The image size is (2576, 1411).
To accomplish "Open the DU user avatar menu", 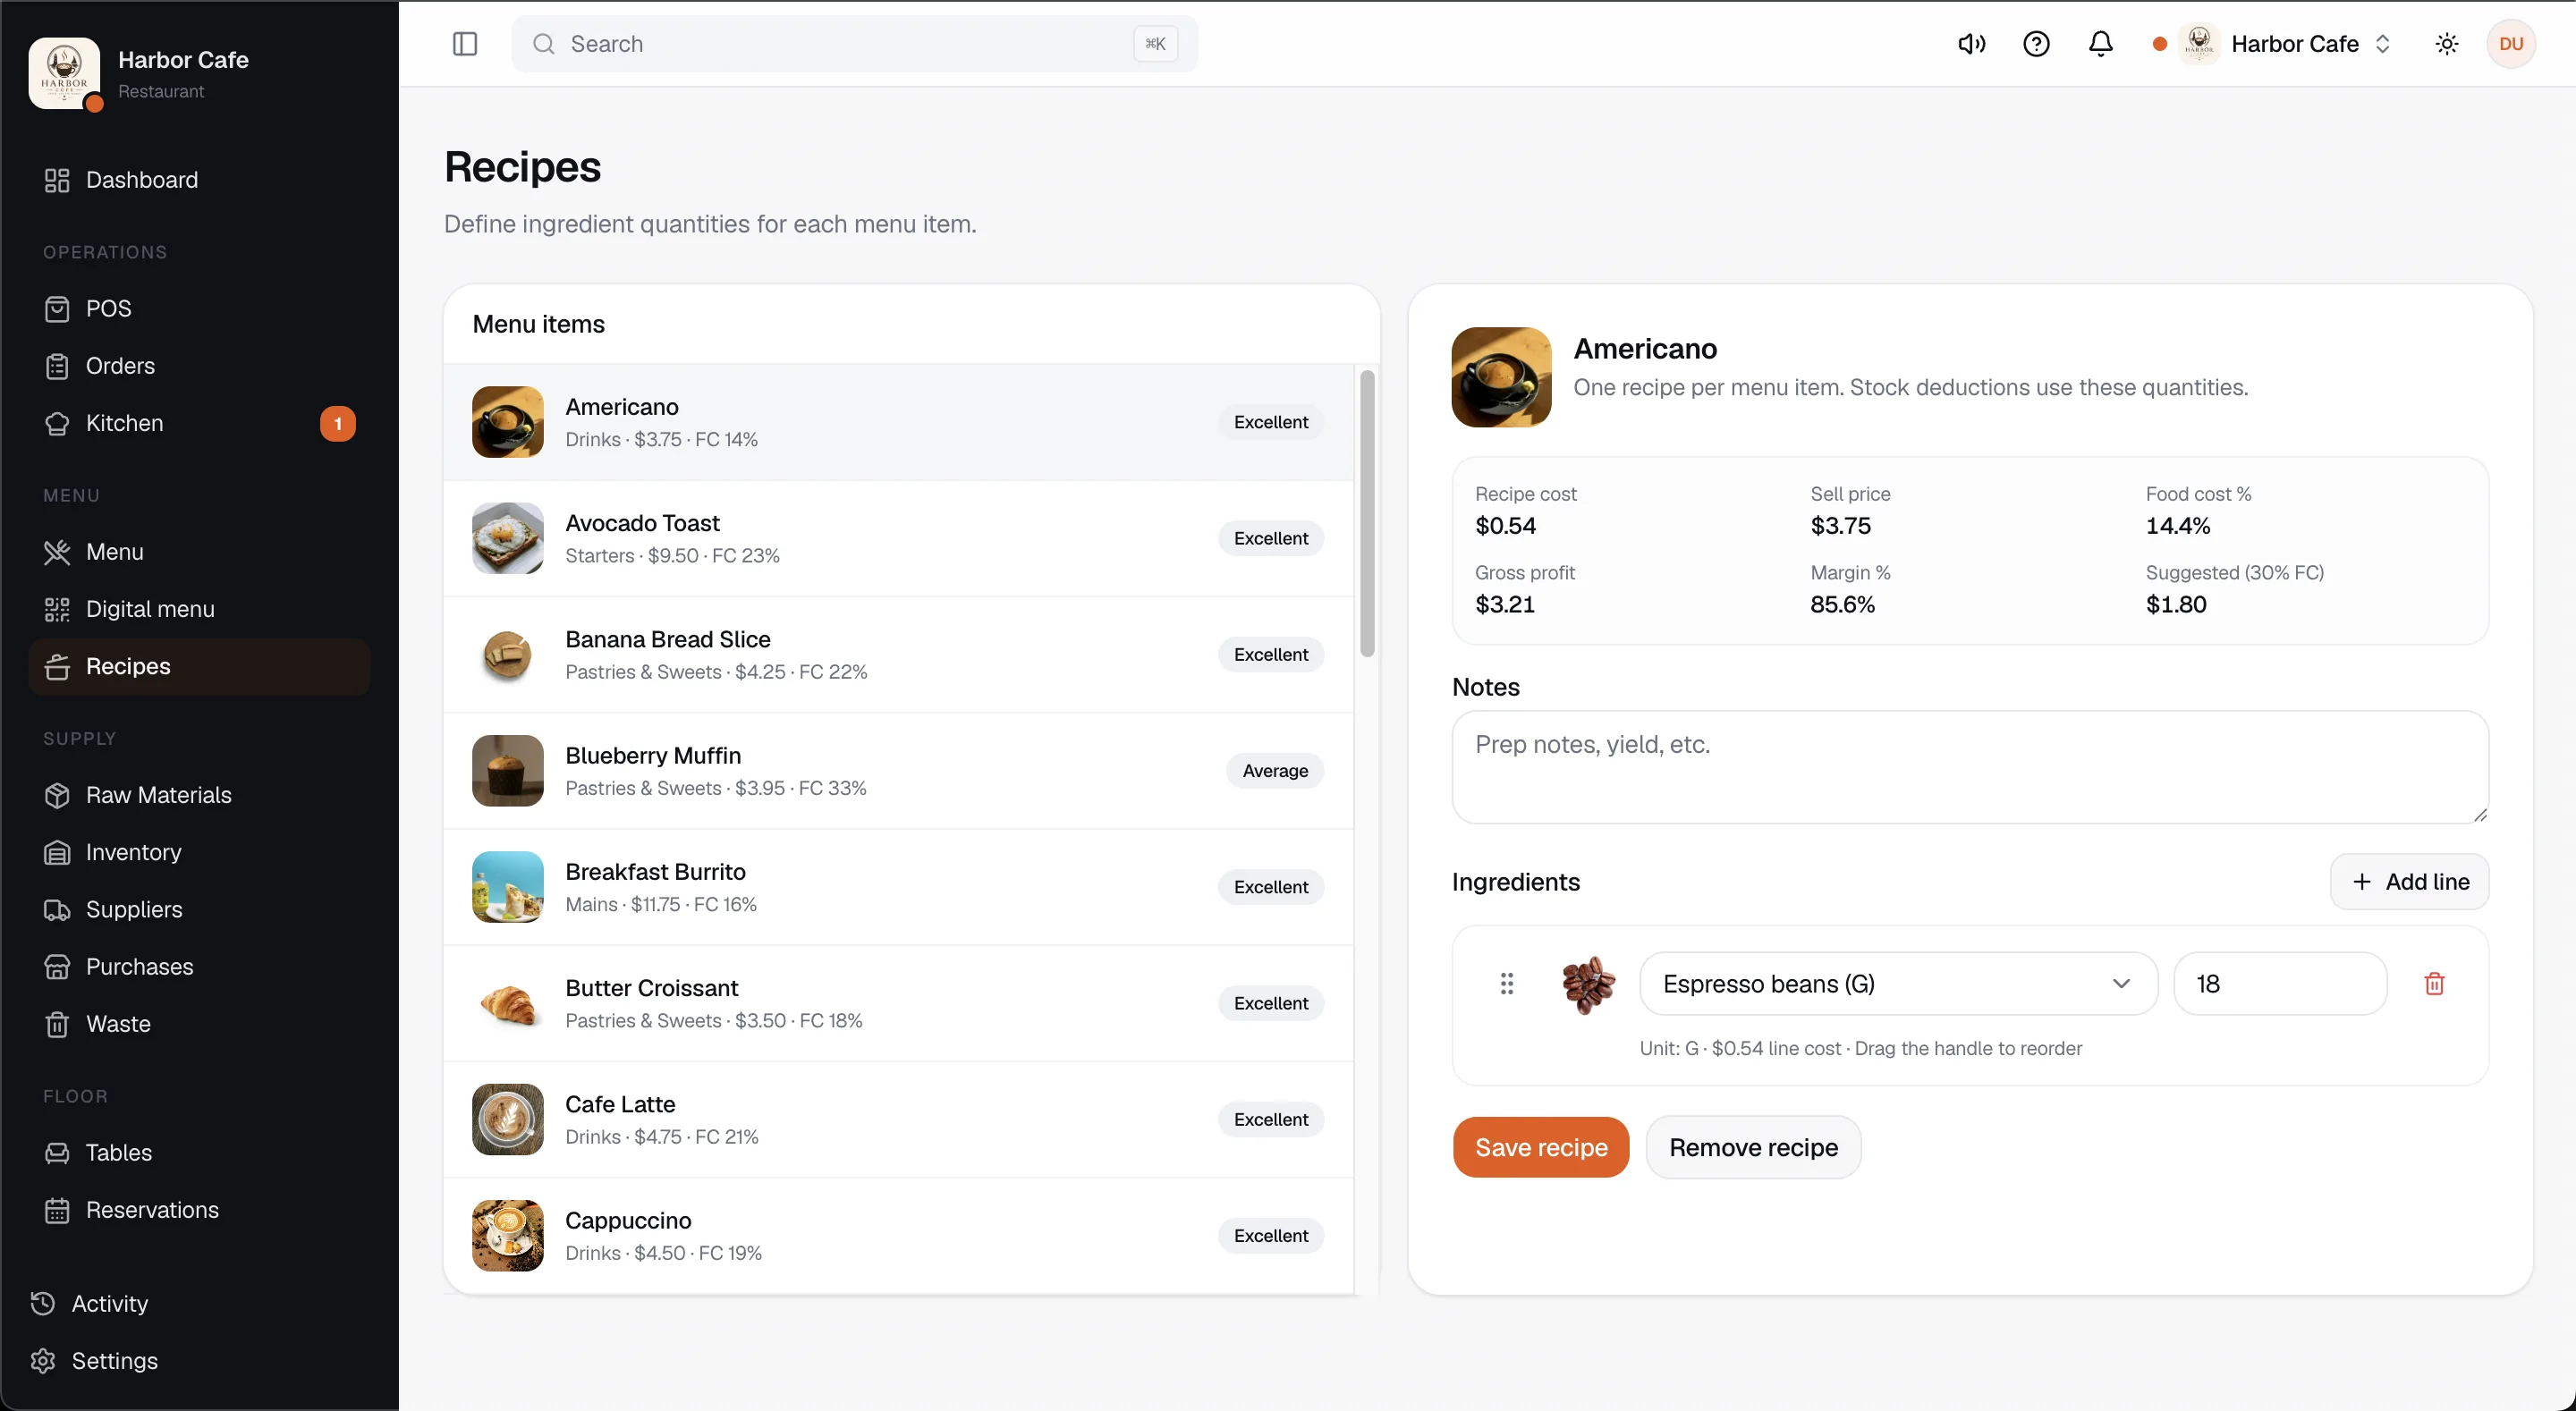I will (x=2511, y=44).
